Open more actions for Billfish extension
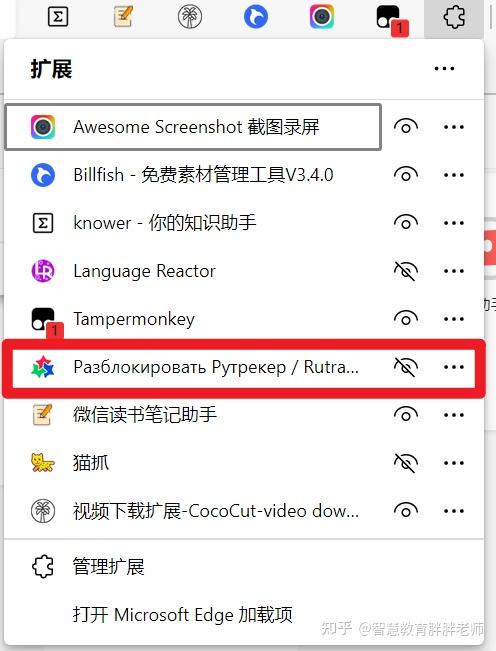The width and height of the screenshot is (496, 651). [453, 175]
